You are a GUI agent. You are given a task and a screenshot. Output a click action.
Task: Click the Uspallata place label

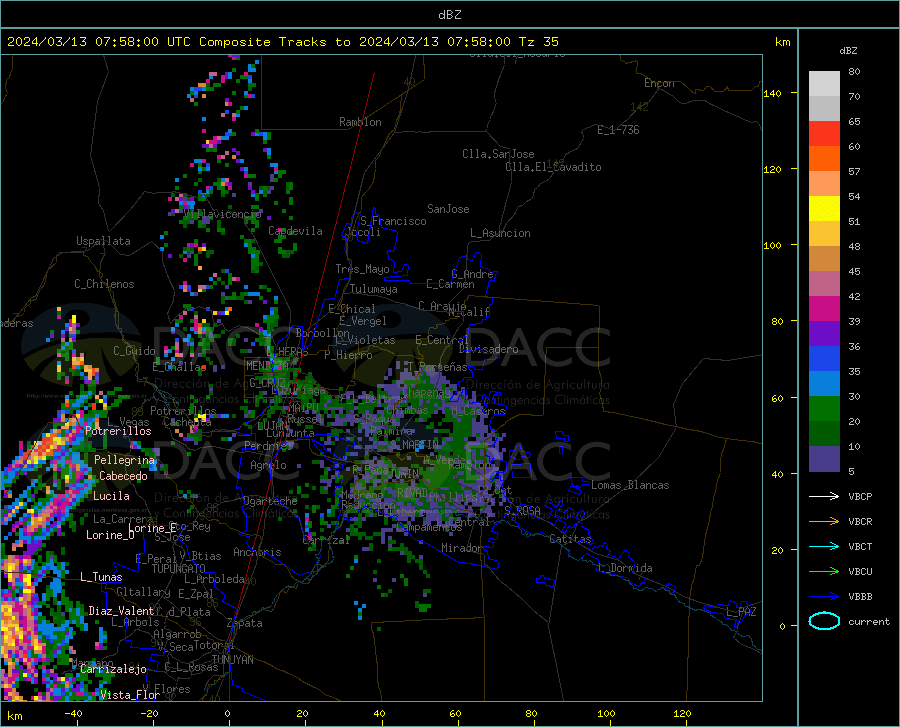pyautogui.click(x=103, y=241)
